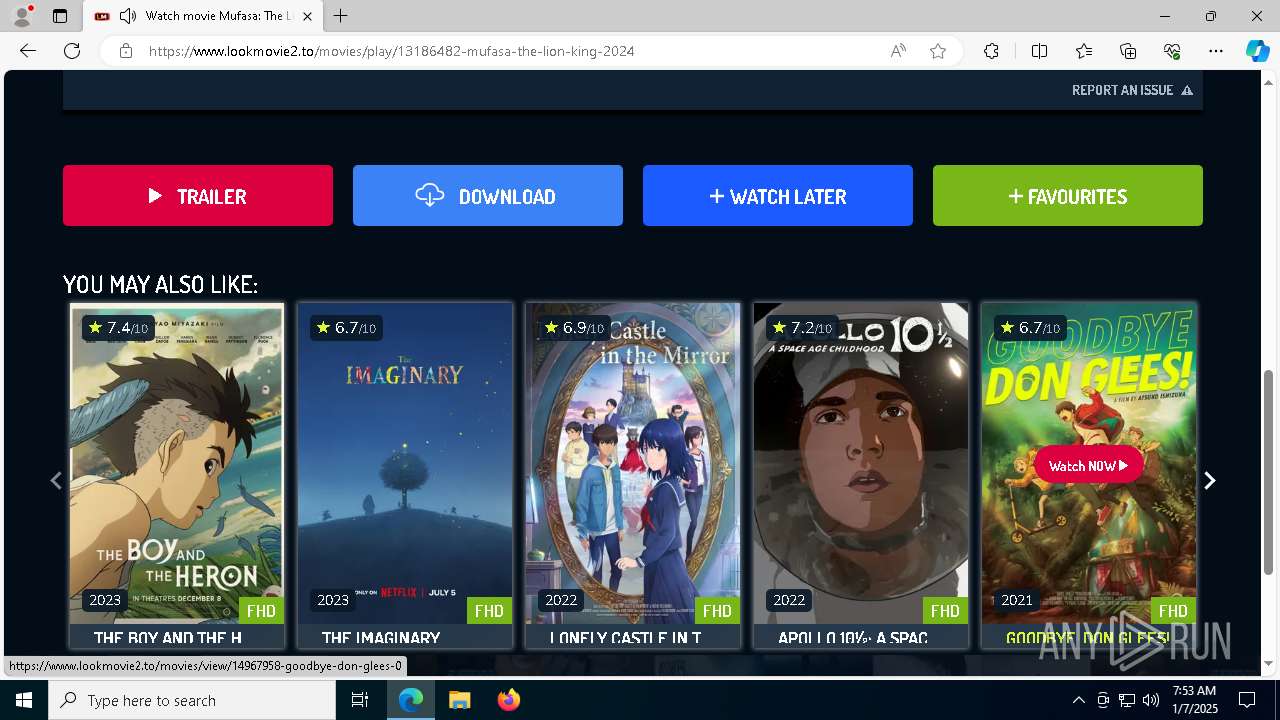Open browser Extensions icon
The height and width of the screenshot is (720, 1280).
[x=991, y=51]
